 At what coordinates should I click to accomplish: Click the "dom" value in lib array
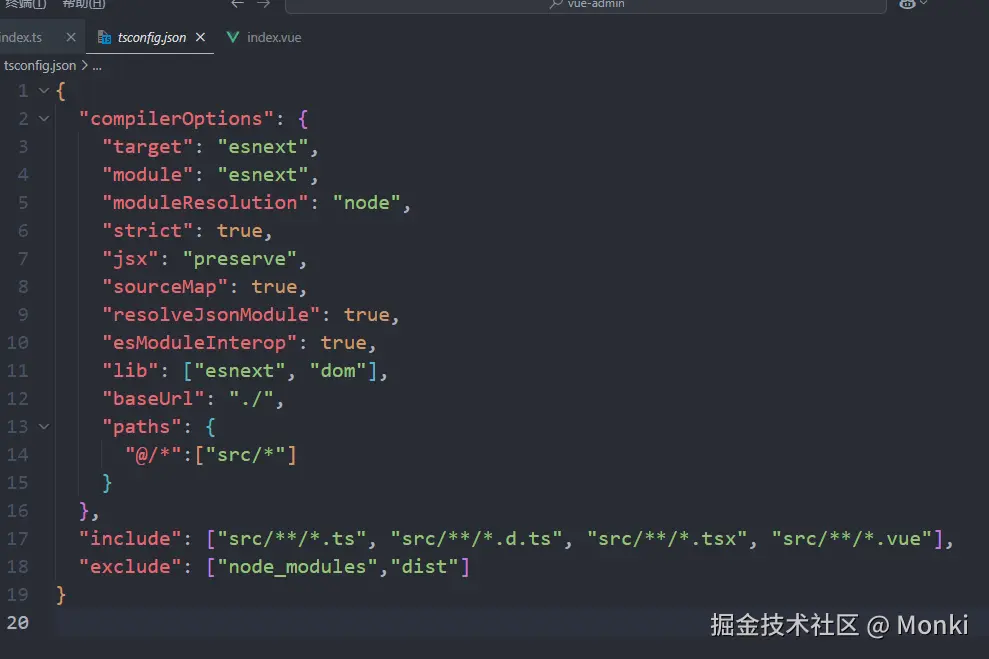pyautogui.click(x=338, y=371)
